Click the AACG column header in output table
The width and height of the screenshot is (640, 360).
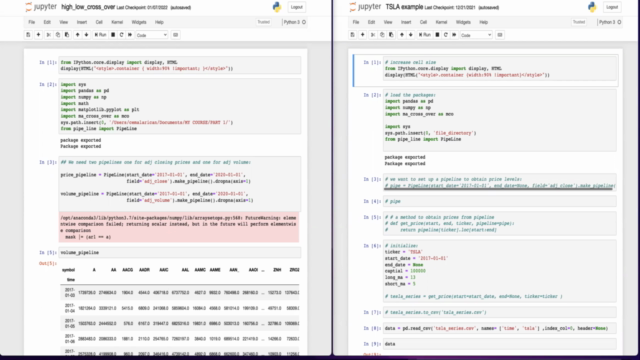[127, 270]
